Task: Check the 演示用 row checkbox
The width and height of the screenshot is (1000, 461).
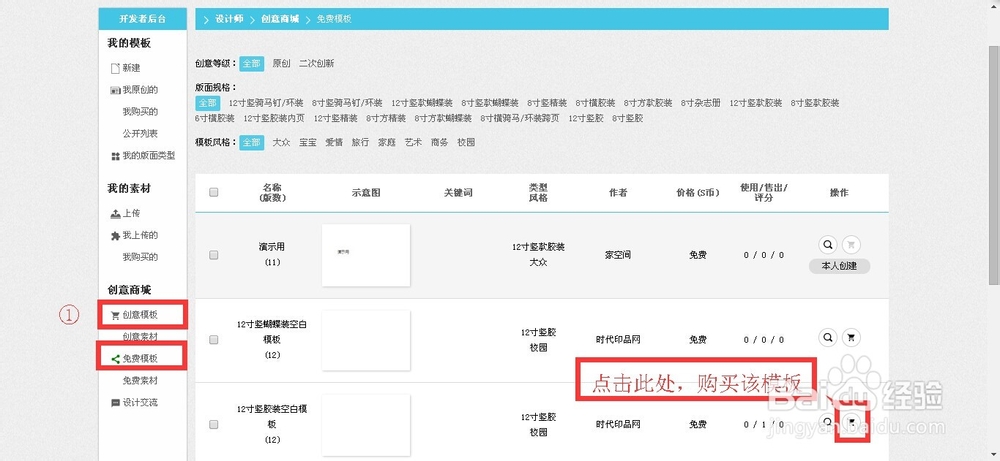Action: click(x=214, y=255)
